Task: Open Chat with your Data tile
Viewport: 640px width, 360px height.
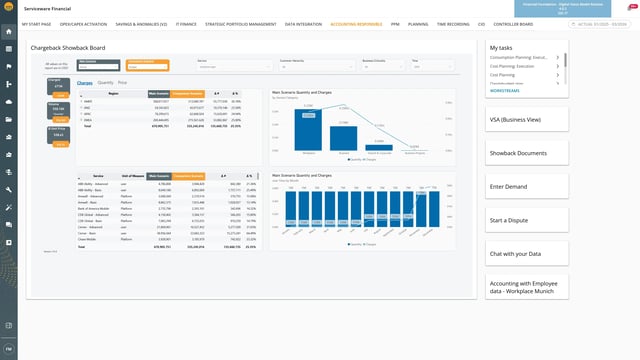Action: pos(527,254)
